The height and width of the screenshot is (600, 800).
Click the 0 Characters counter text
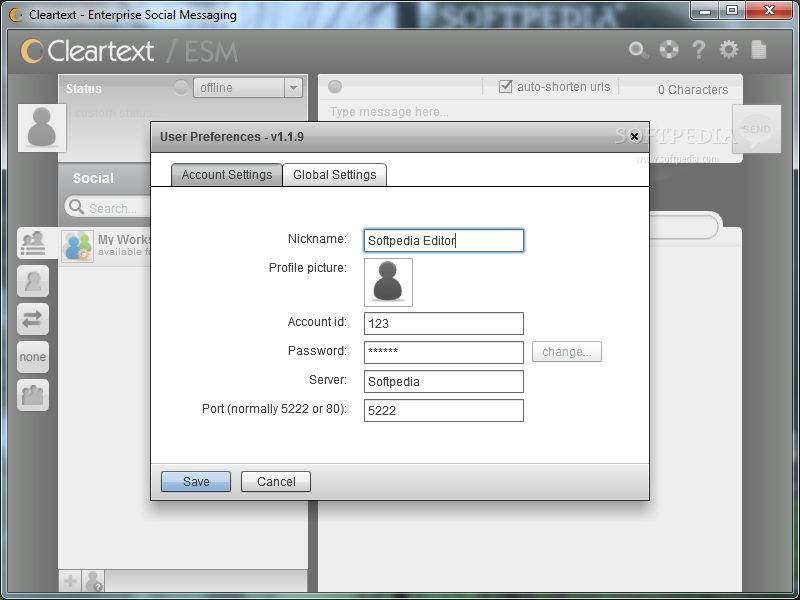click(693, 90)
